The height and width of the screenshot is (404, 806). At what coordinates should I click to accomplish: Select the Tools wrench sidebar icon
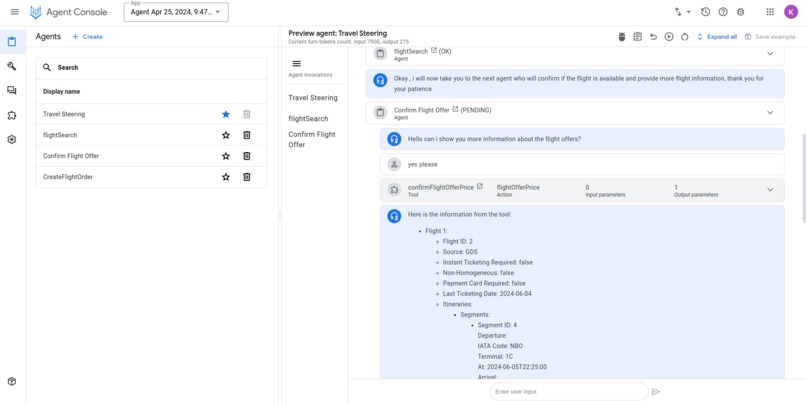tap(12, 66)
